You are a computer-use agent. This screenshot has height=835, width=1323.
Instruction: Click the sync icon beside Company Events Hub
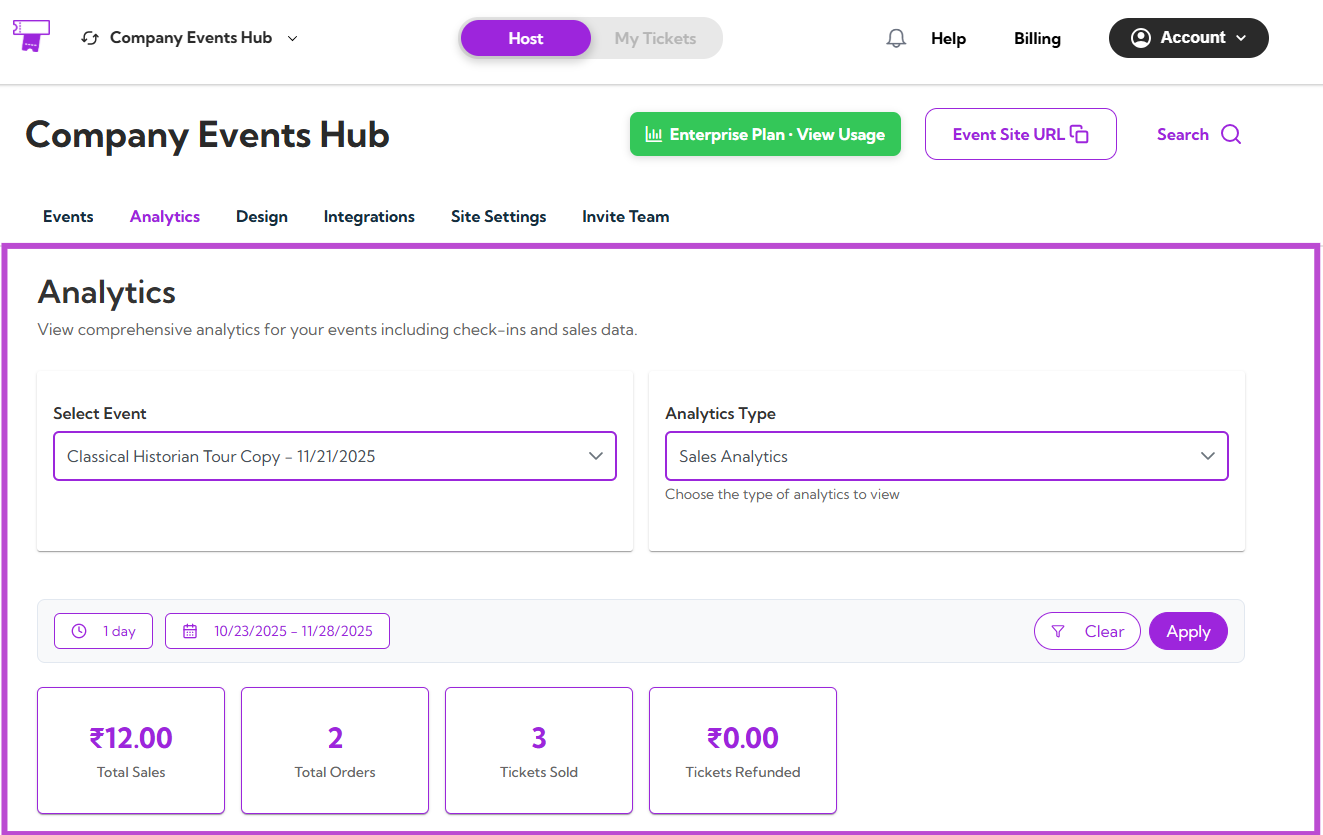click(89, 37)
